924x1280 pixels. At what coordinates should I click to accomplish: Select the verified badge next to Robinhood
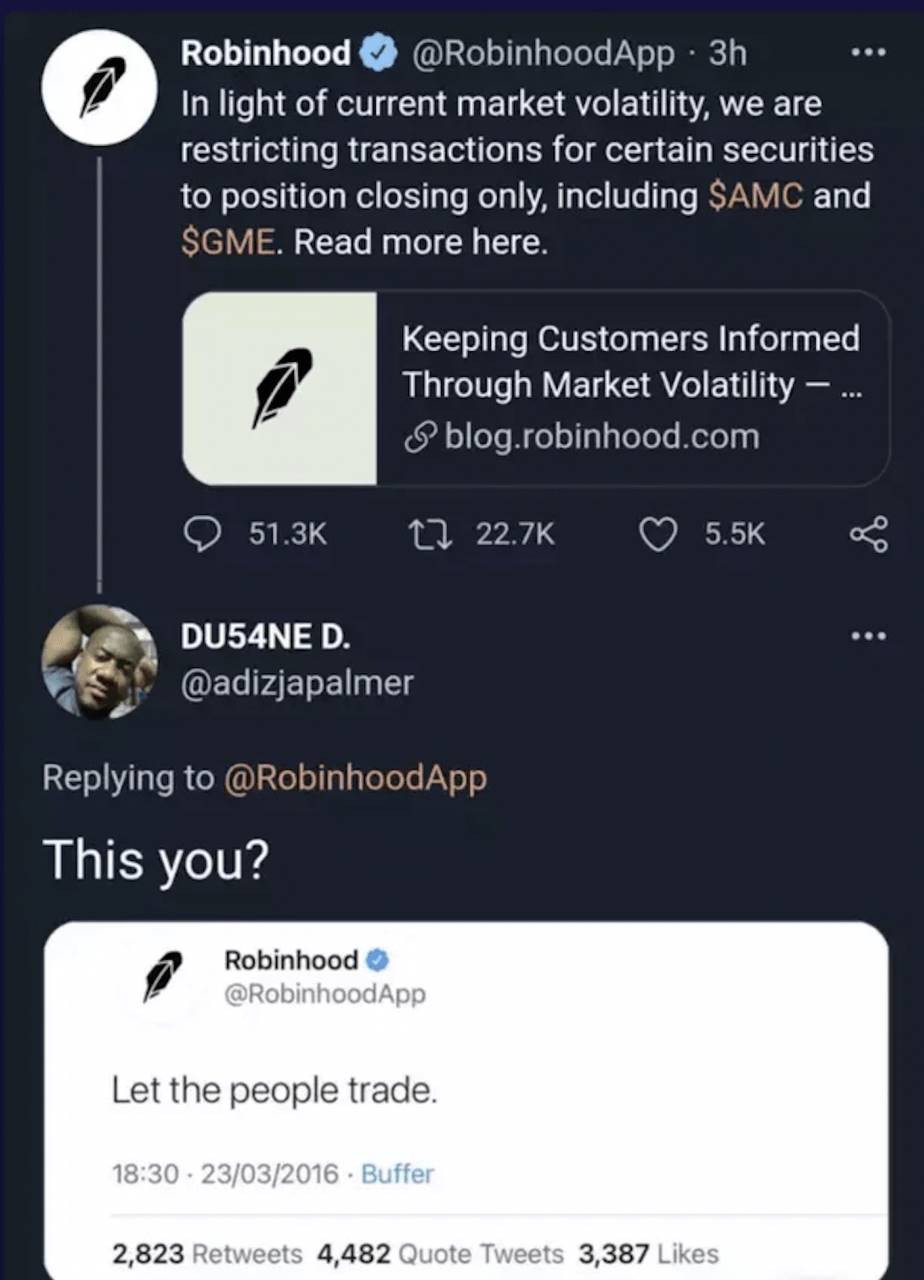(377, 52)
